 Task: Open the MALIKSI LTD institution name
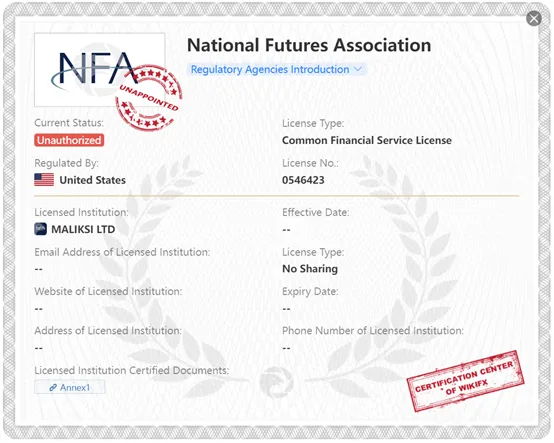pyautogui.click(x=83, y=229)
